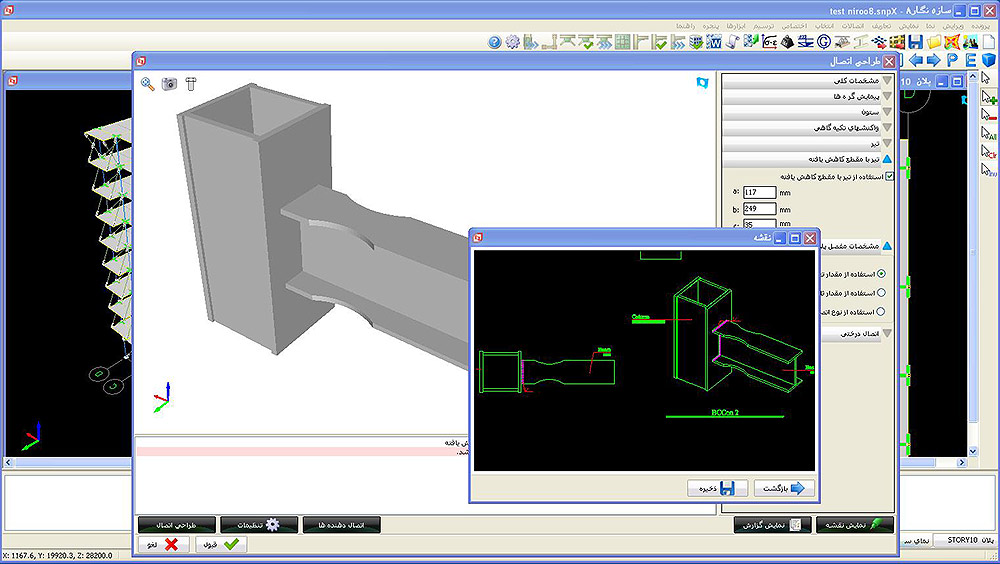Click the بازگشت button in drawing window
This screenshot has width=1000, height=564.
tap(784, 488)
